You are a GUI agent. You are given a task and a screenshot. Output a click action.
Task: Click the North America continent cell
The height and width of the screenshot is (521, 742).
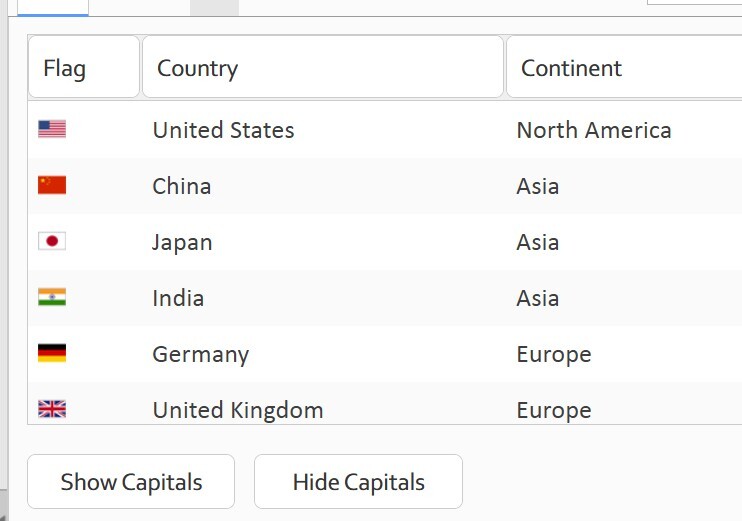pyautogui.click(x=594, y=130)
